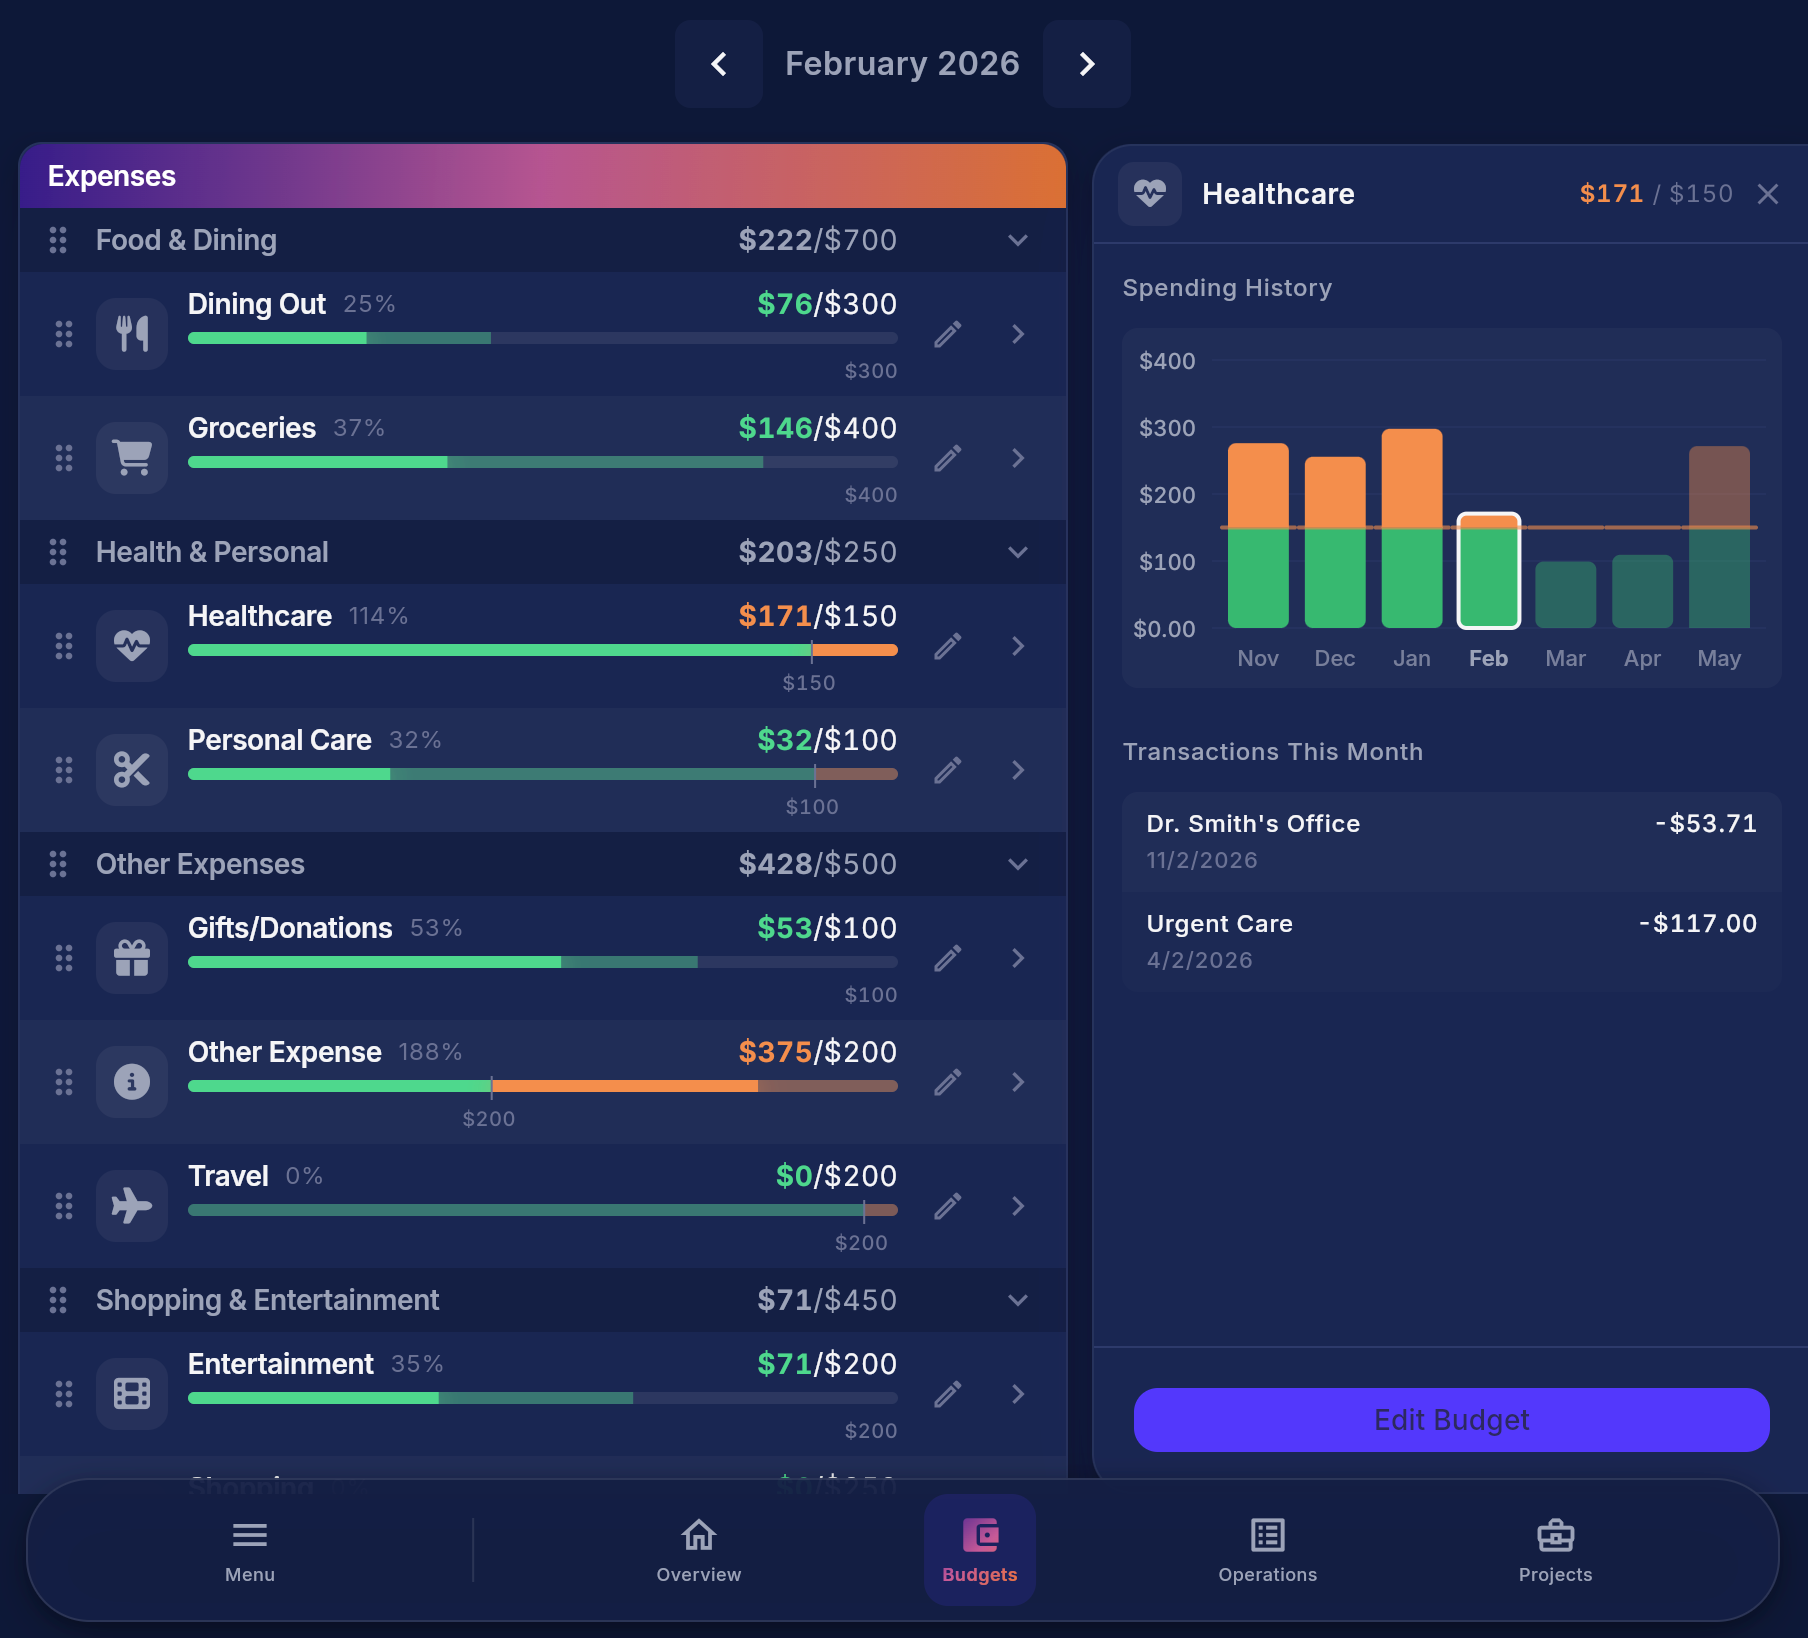Viewport: 1808px width, 1638px height.
Task: Navigate to the previous month
Action: [718, 64]
